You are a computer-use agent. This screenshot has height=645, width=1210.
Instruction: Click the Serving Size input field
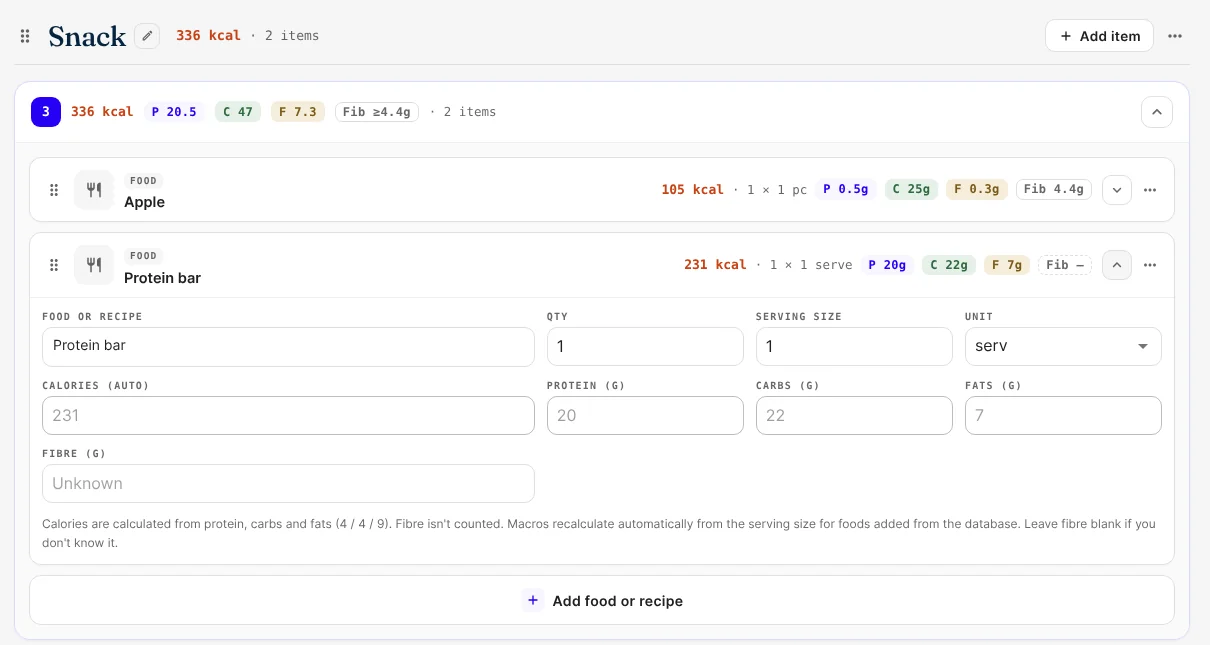854,346
